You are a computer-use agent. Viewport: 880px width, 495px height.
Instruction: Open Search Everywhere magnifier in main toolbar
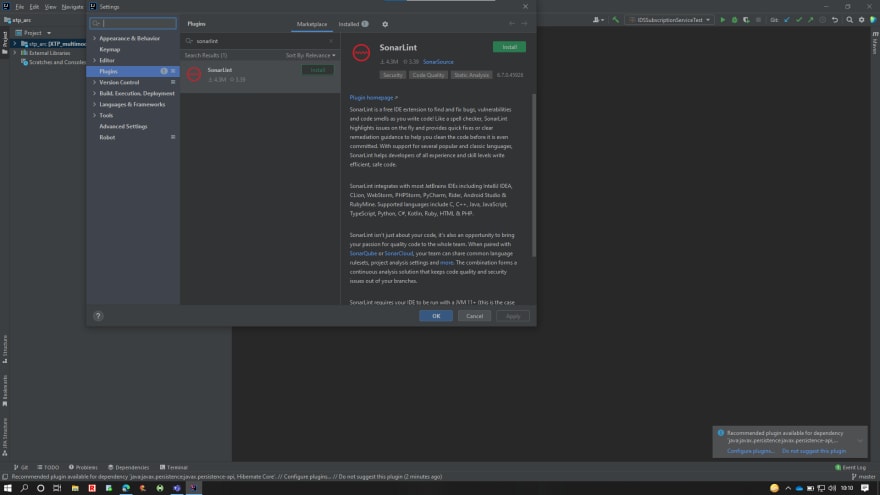[849, 20]
